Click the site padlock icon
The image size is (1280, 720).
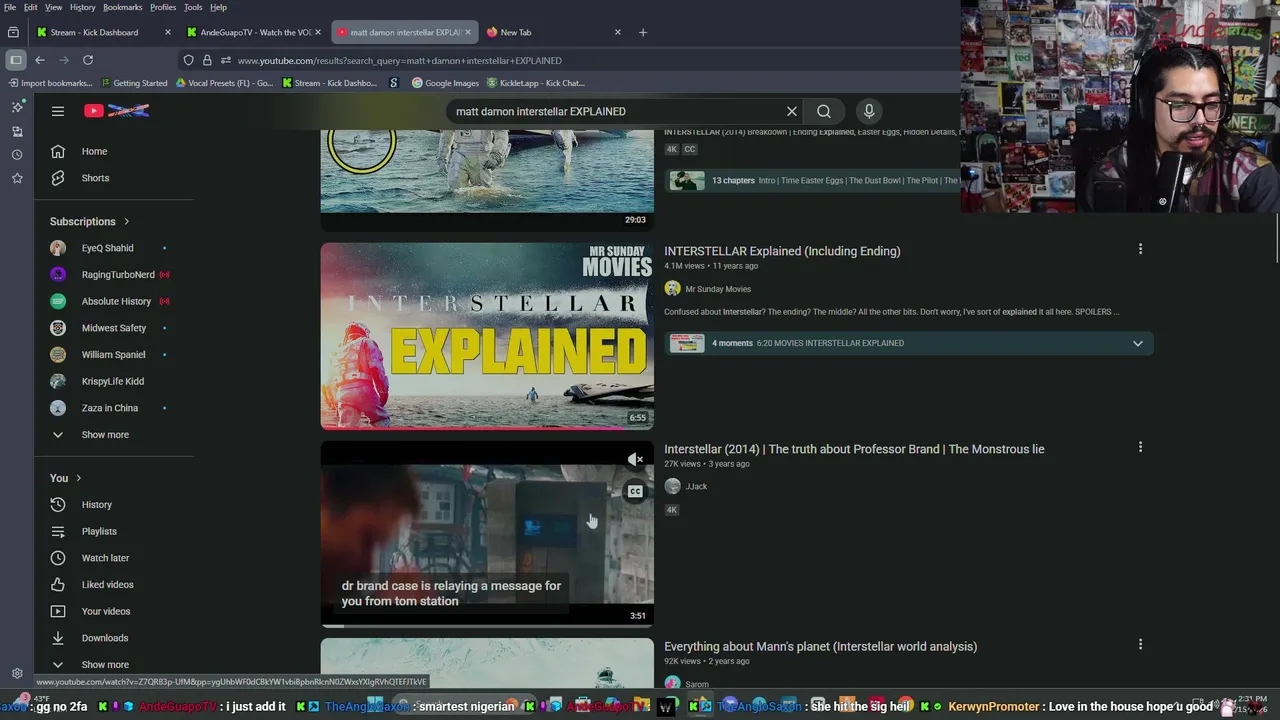[207, 60]
